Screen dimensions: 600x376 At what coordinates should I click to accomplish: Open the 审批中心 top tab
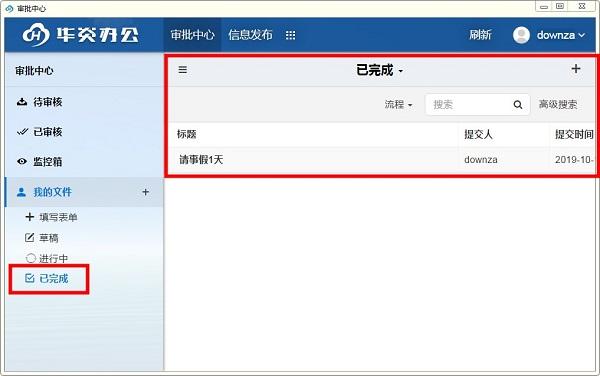click(192, 35)
